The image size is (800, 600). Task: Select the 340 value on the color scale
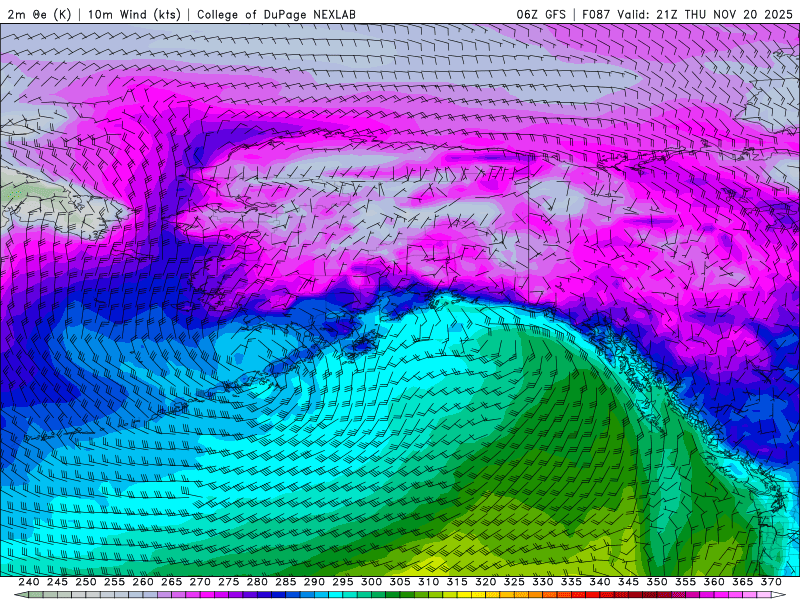pos(600,582)
